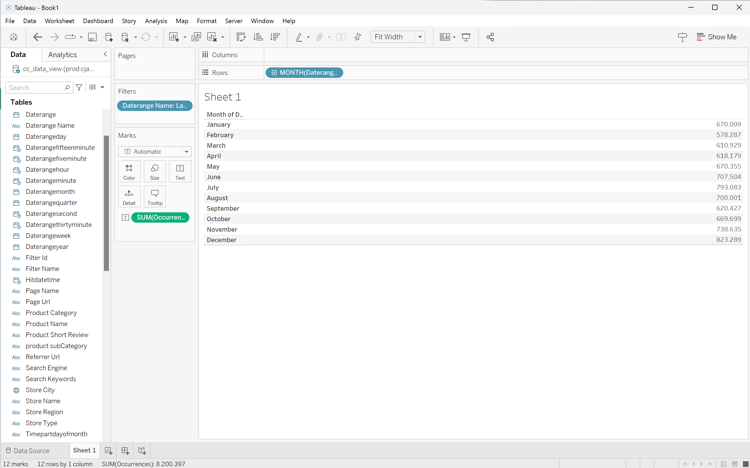Open the Analysis menu
Image resolution: width=750 pixels, height=468 pixels.
(x=156, y=21)
